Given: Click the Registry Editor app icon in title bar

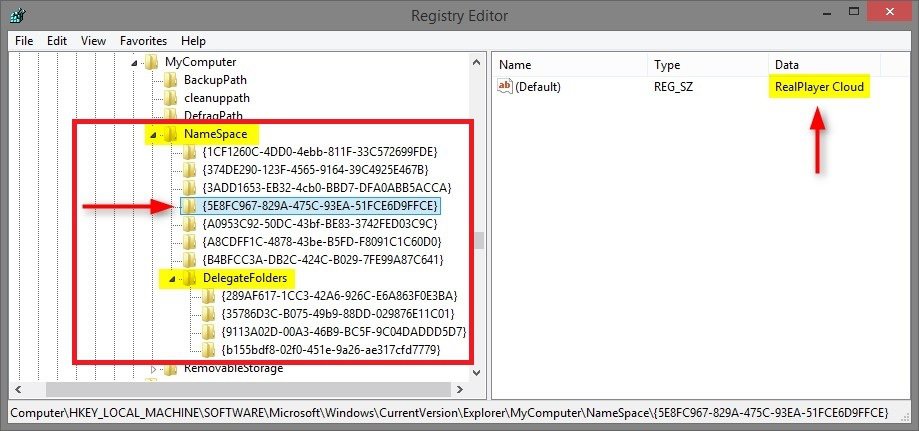Looking at the screenshot, I should pyautogui.click(x=17, y=15).
